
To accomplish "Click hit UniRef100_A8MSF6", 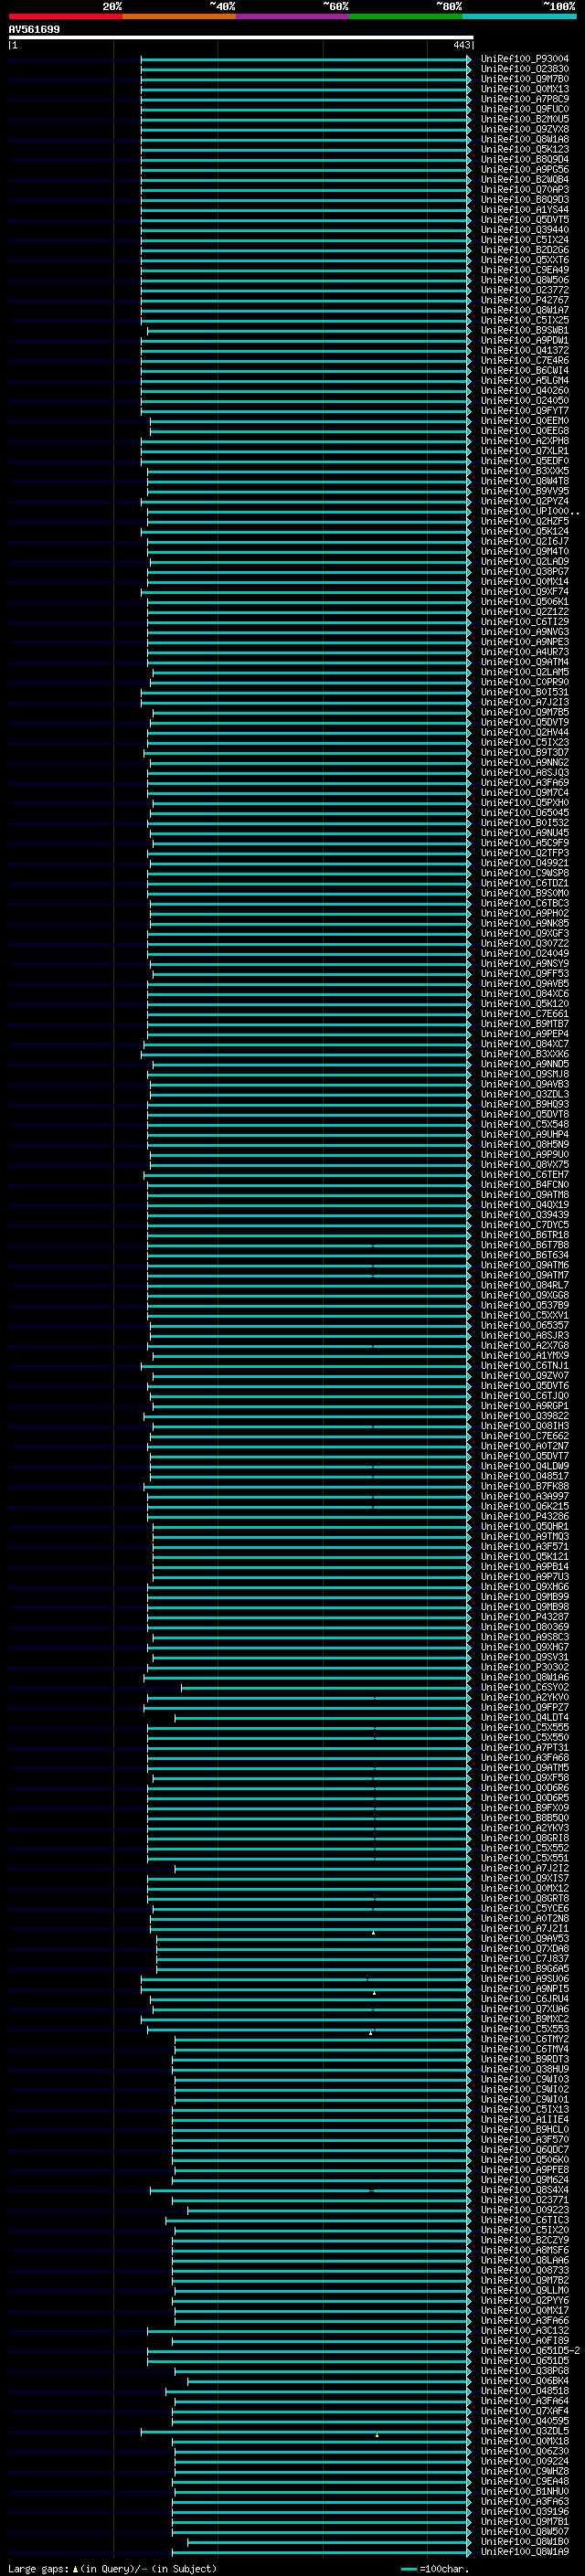I will click(525, 2249).
